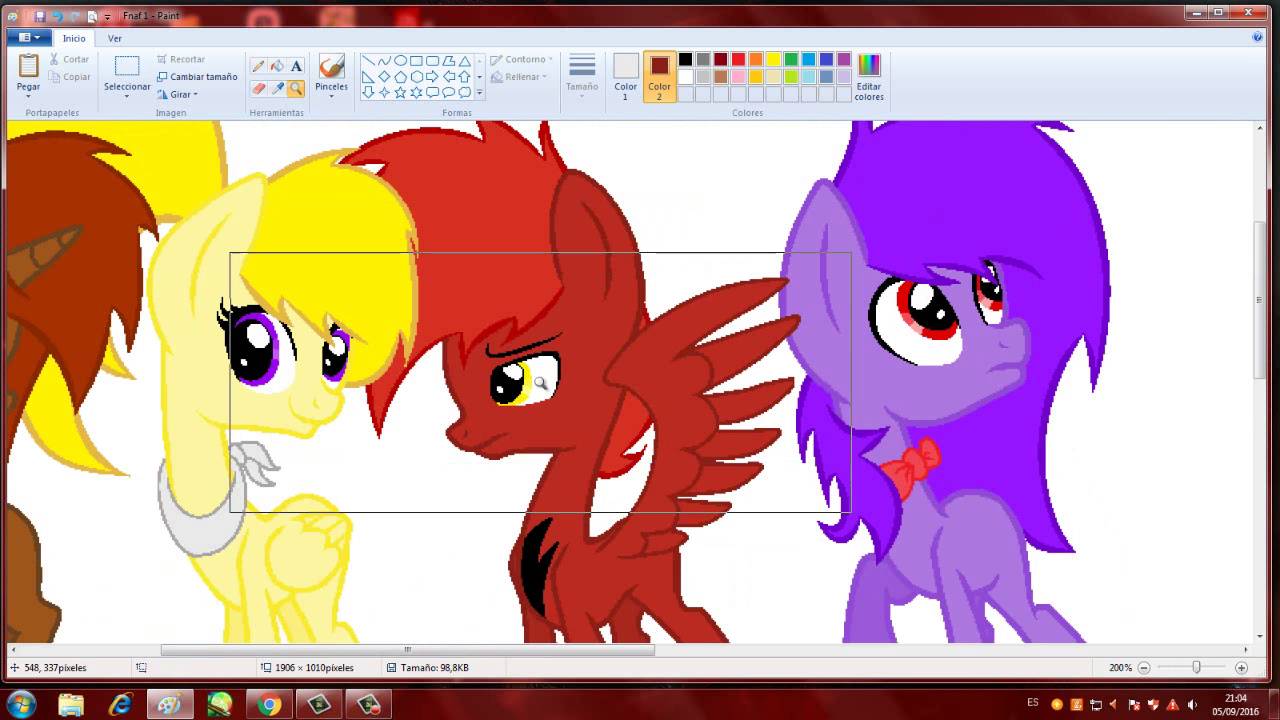Image resolution: width=1280 pixels, height=720 pixels.
Task: Open the Paint file menu button
Action: pyautogui.click(x=29, y=38)
